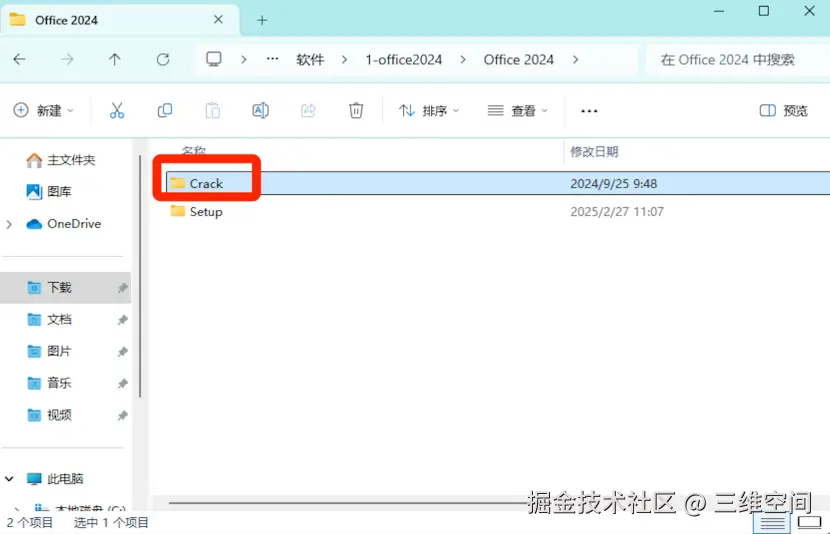830x534 pixels.
Task: Click the Crack date 2024/9/25 9:48
Action: coord(614,184)
